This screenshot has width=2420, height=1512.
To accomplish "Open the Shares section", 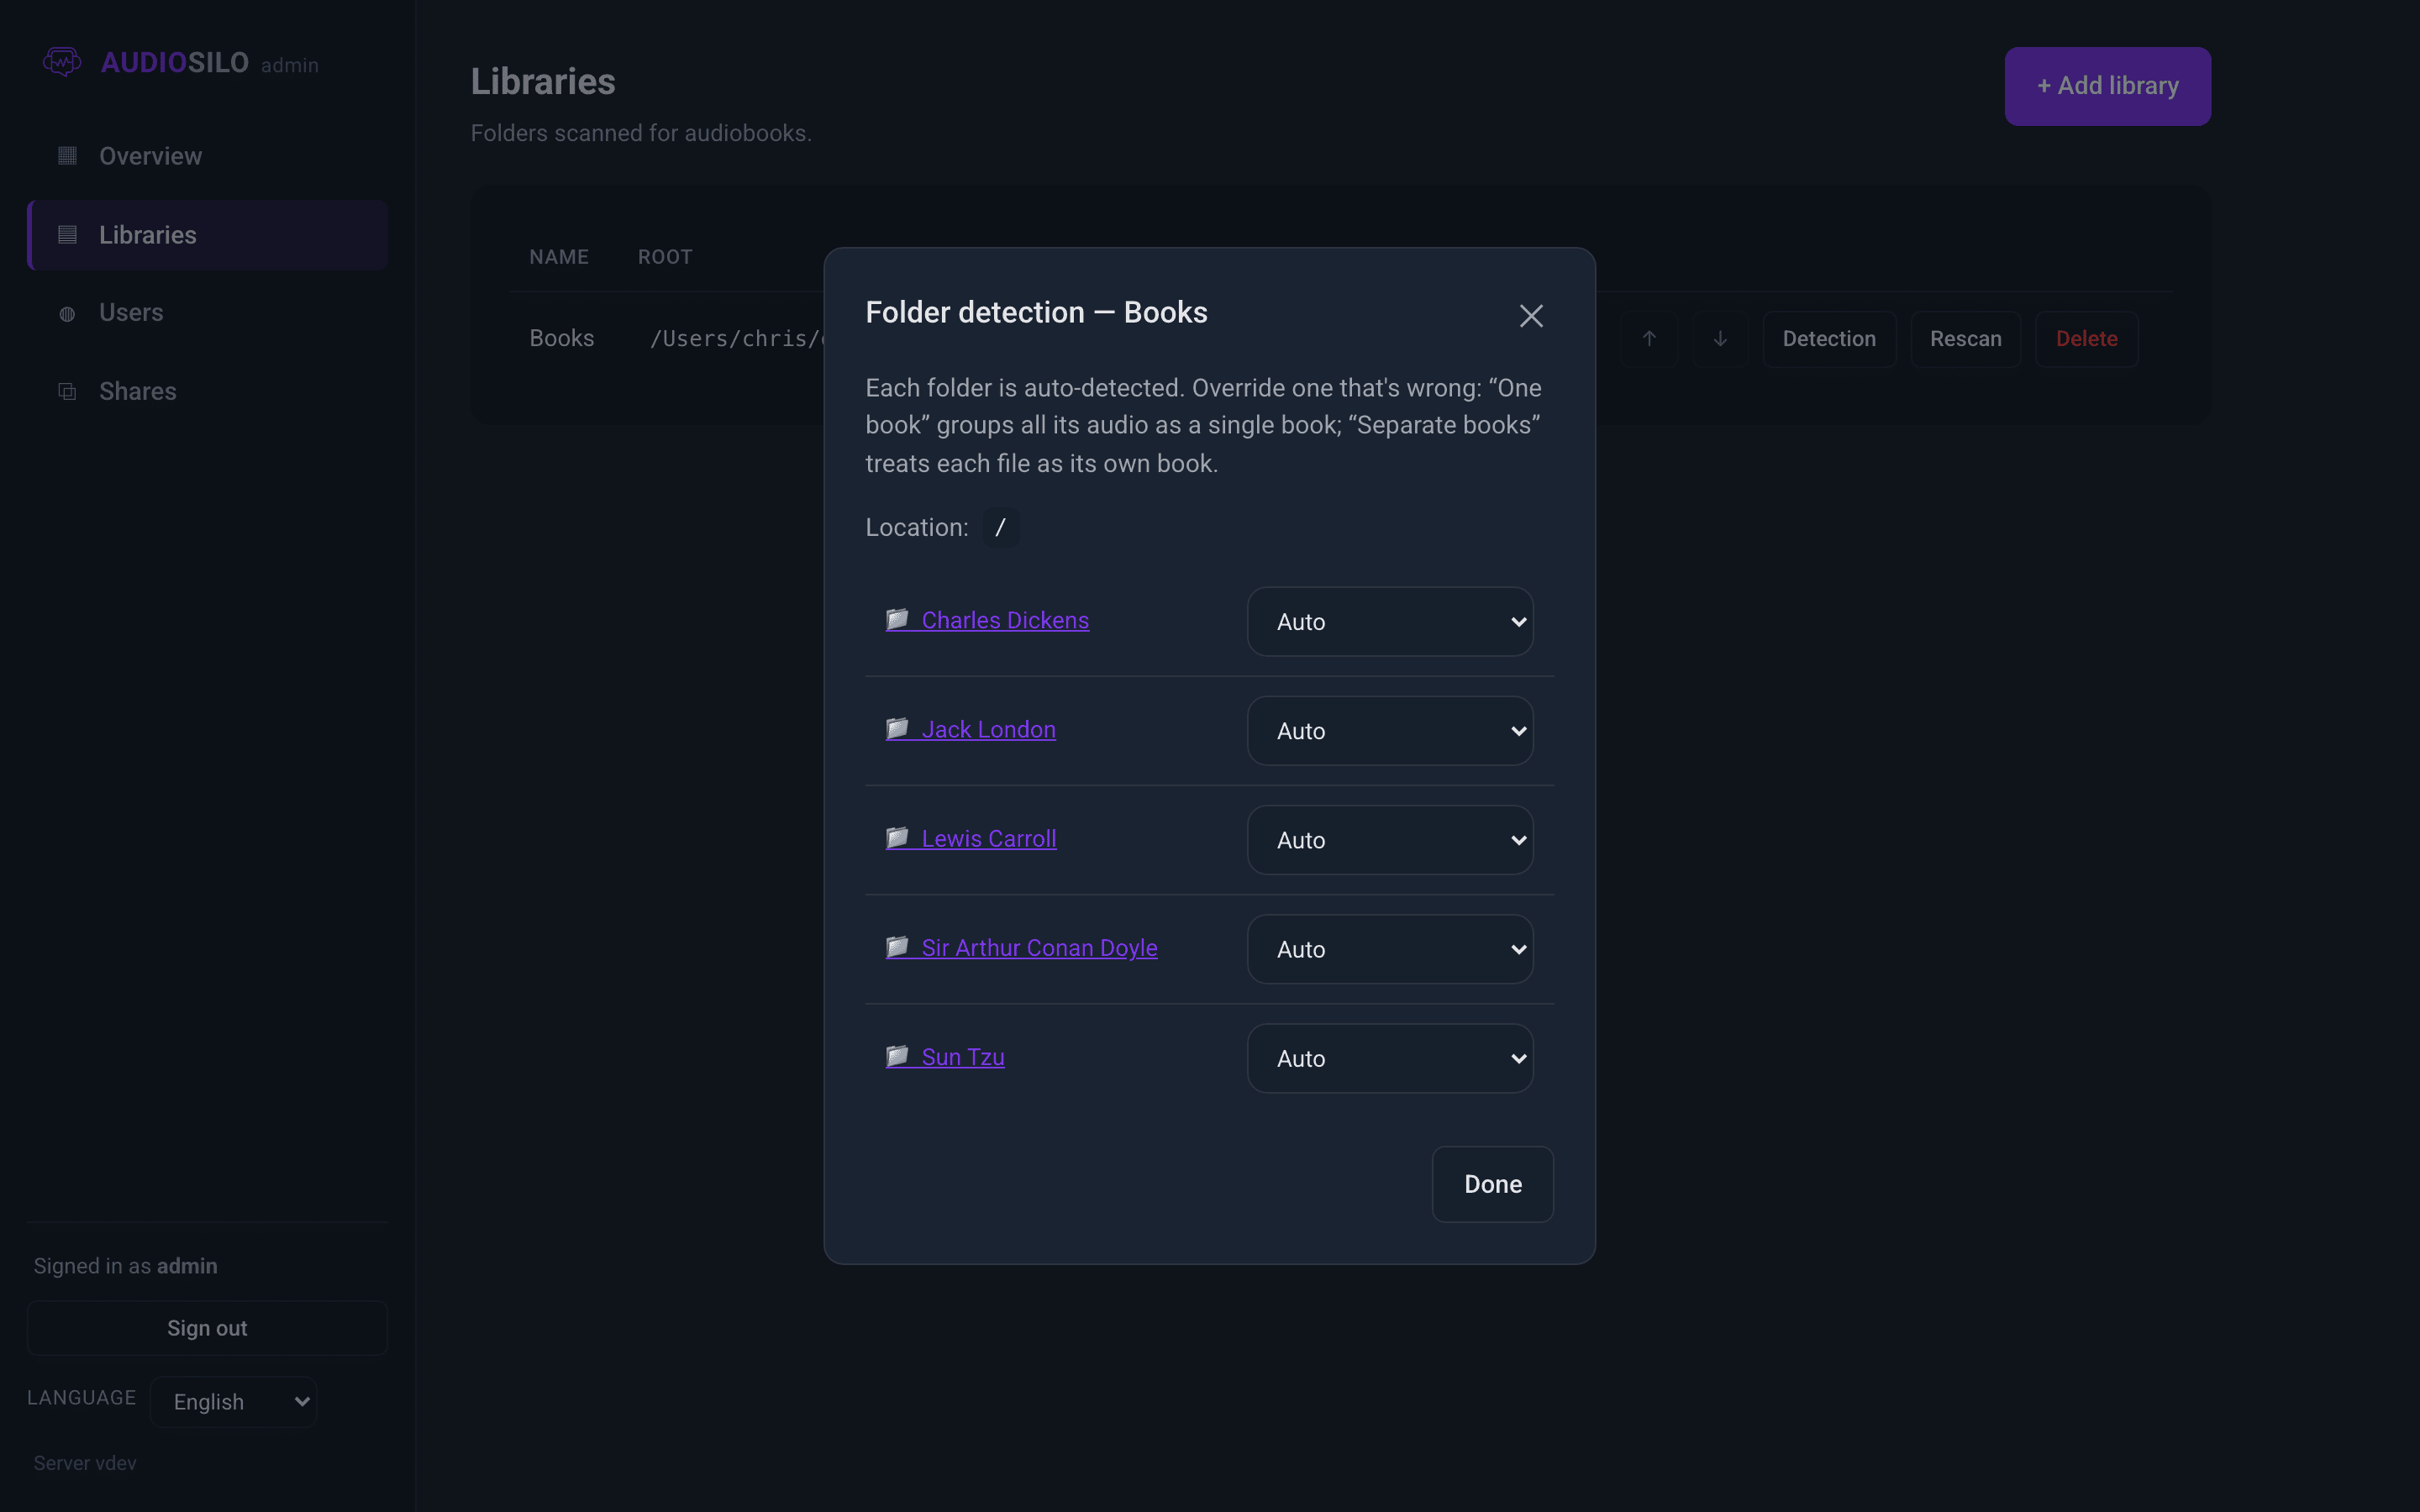I will pos(208,392).
